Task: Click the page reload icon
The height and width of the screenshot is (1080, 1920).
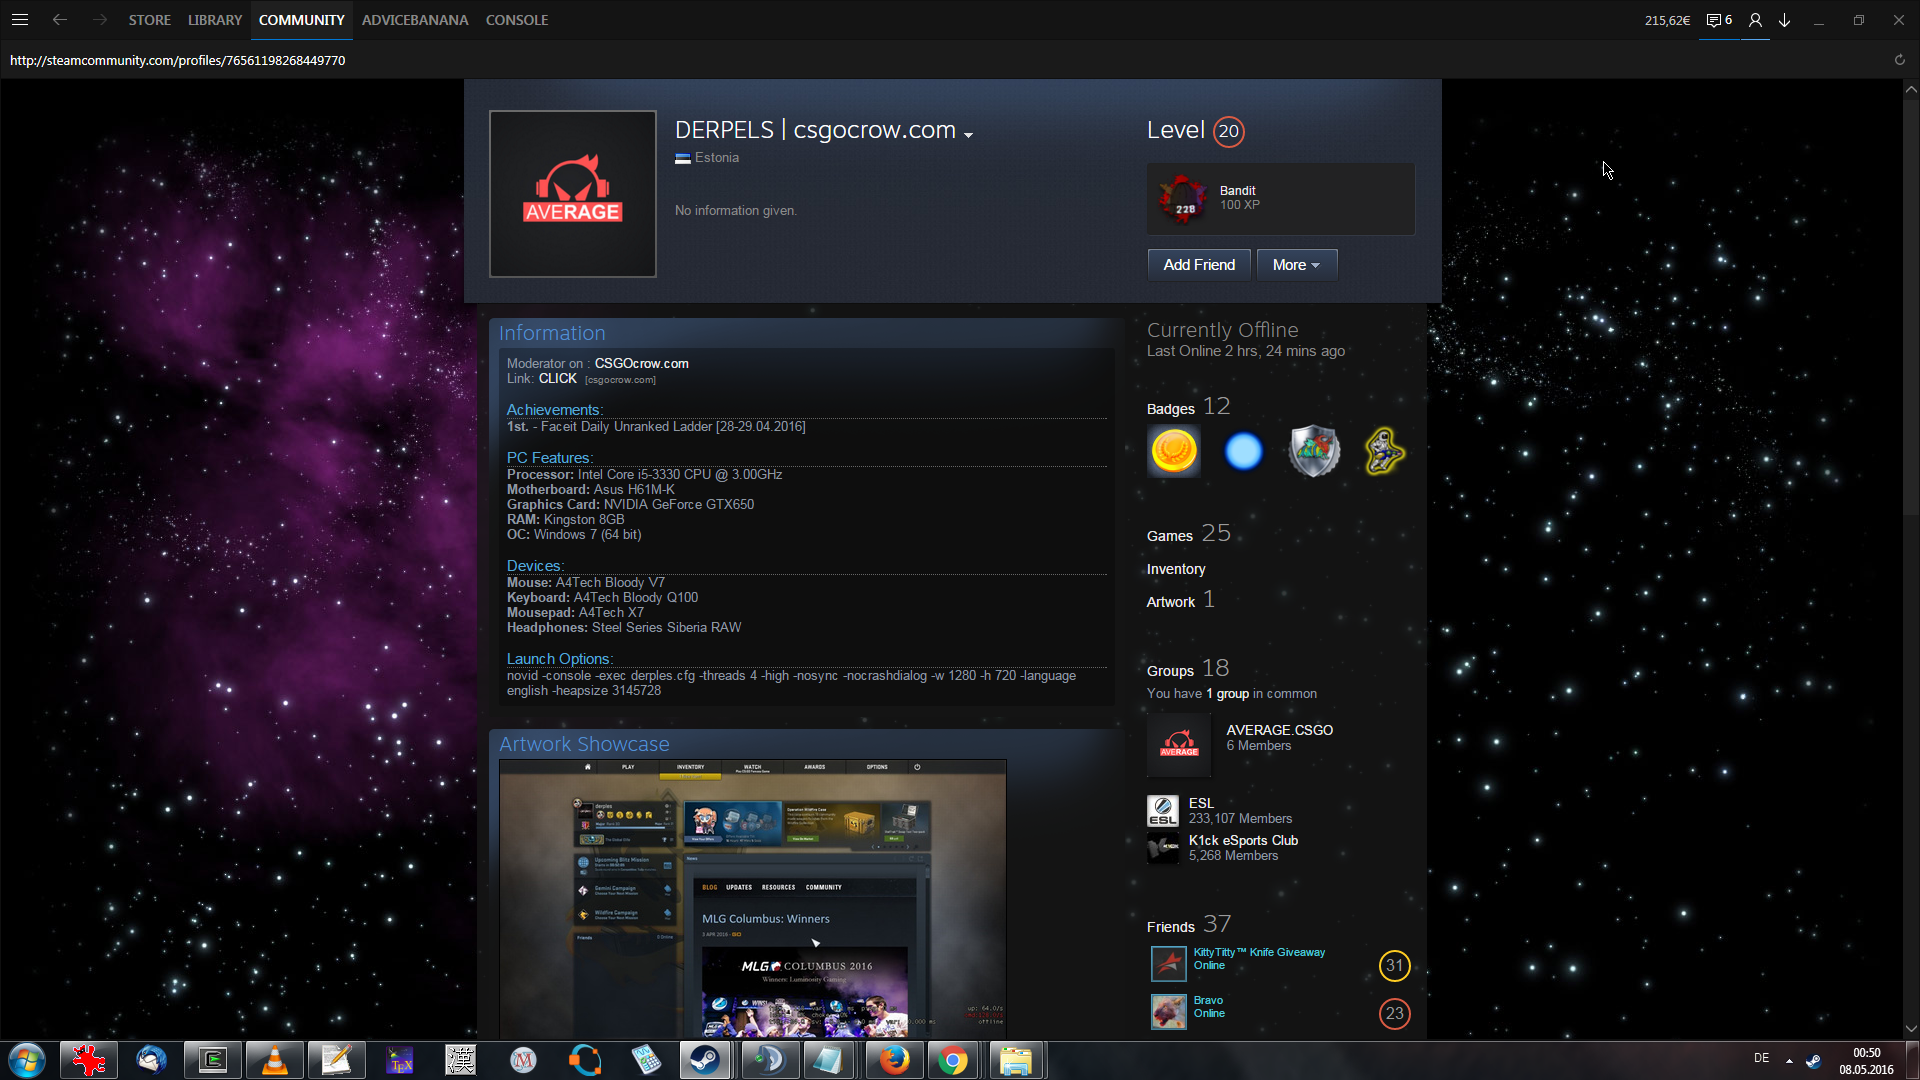Action: (x=1899, y=60)
